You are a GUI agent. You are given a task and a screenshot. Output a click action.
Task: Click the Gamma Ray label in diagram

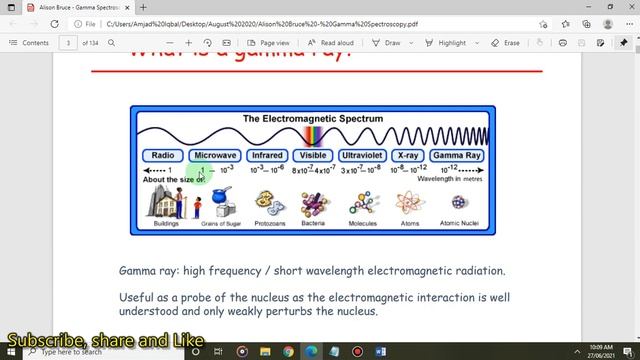pos(457,156)
